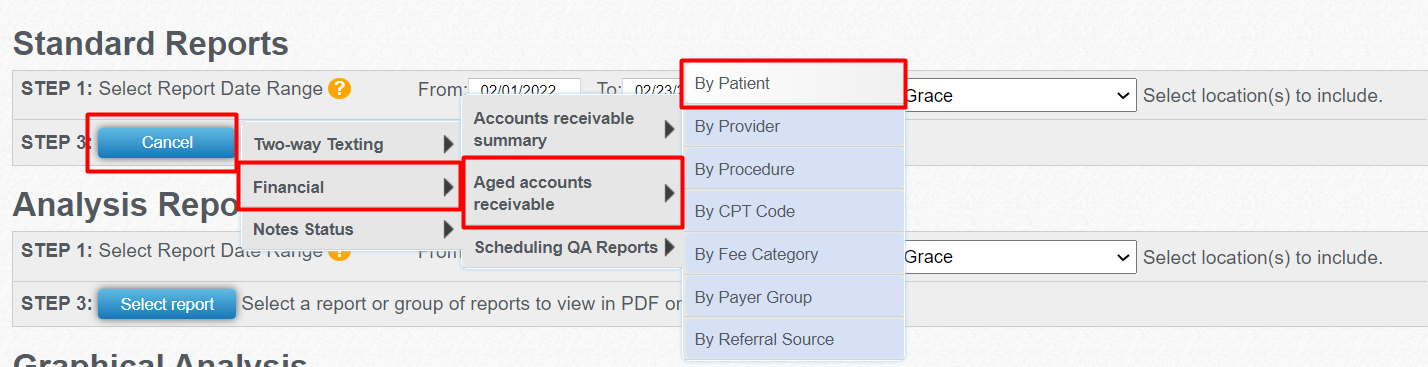Screen dimensions: 1428x367
Task: Click Select report button in Analysis Reports
Action: coord(167,304)
